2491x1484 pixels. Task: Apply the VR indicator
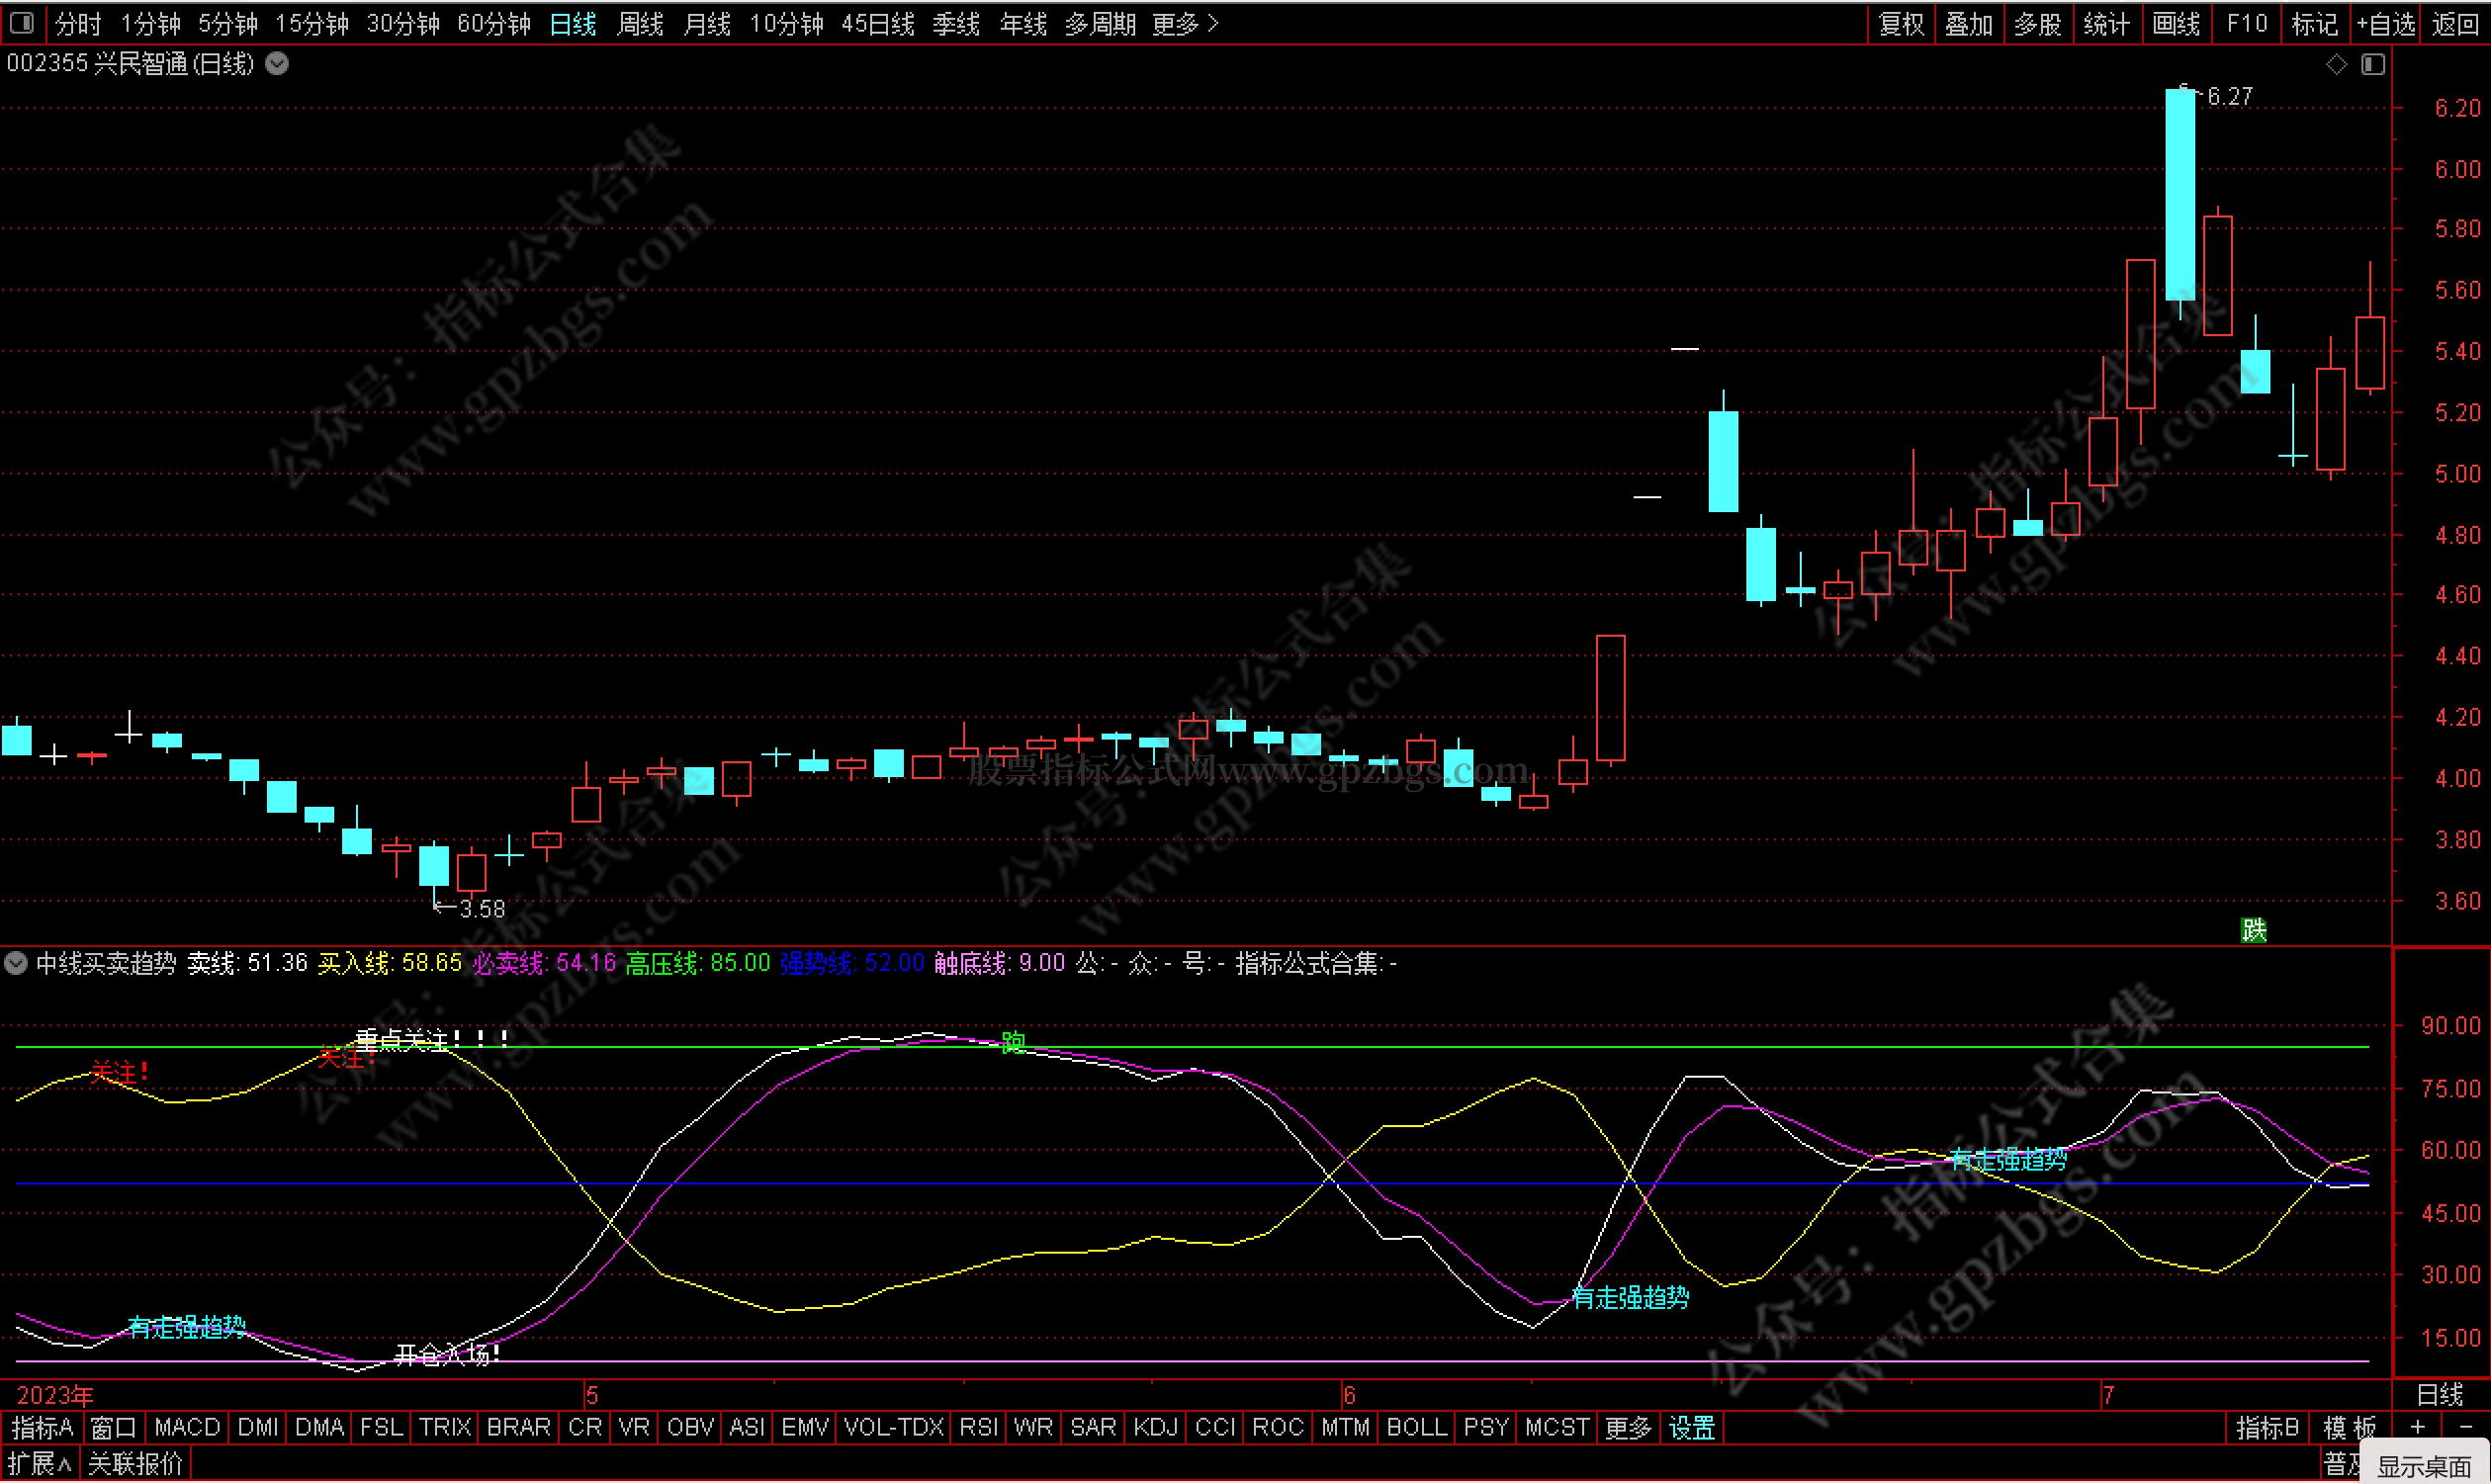[634, 1428]
